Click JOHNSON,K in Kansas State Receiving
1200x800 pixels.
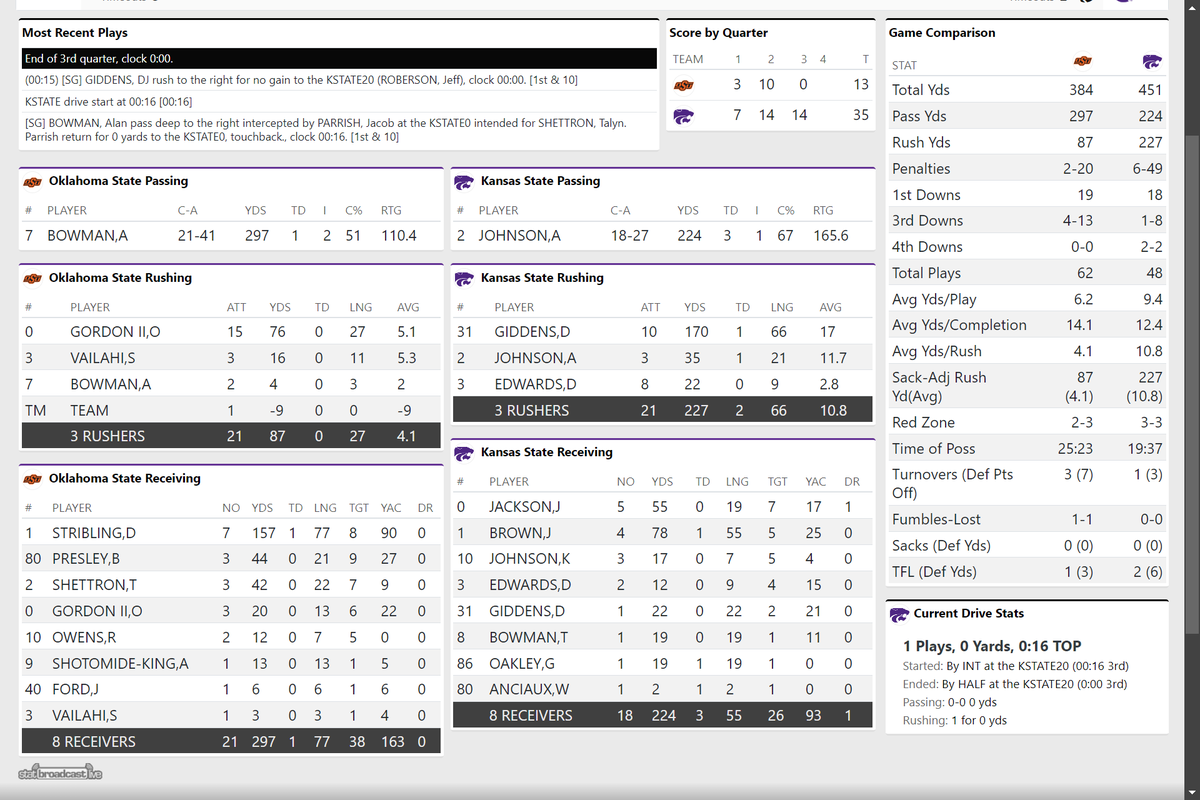[x=530, y=559]
